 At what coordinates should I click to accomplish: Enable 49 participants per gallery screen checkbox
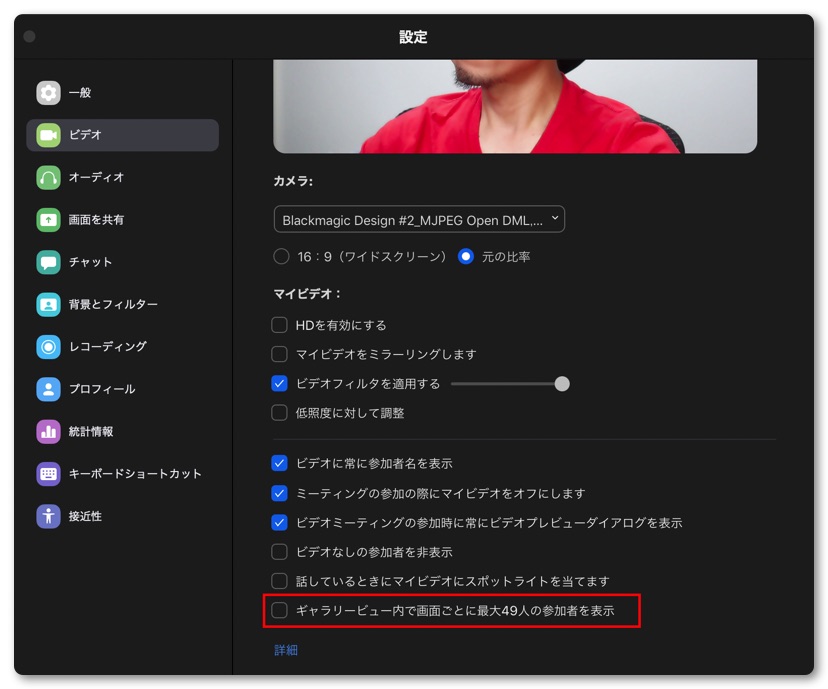pos(280,610)
